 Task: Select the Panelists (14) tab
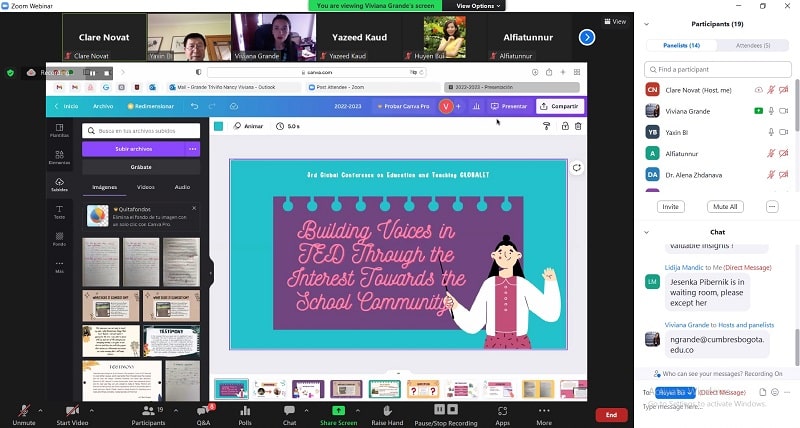tap(680, 46)
